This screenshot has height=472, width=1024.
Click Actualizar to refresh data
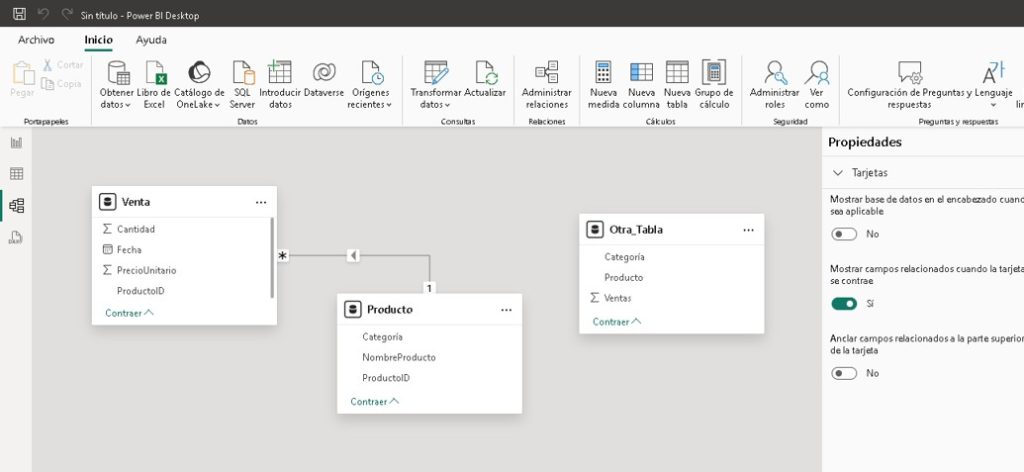(x=486, y=73)
